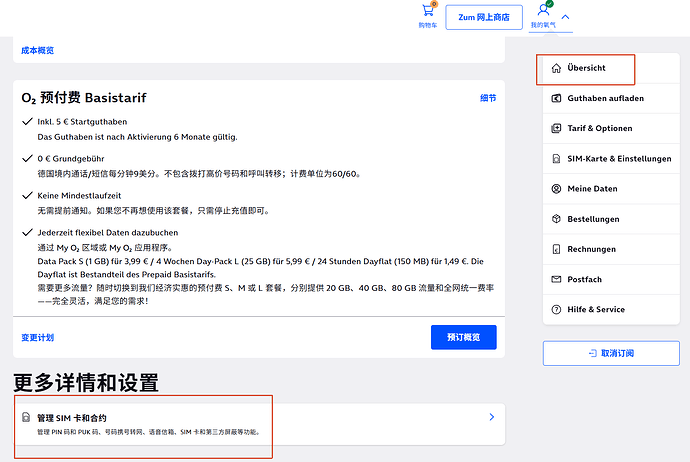Image resolution: width=690 pixels, height=462 pixels.
Task: Click the O₂ 预付费 Basistarif heading
Action: pyautogui.click(x=84, y=97)
